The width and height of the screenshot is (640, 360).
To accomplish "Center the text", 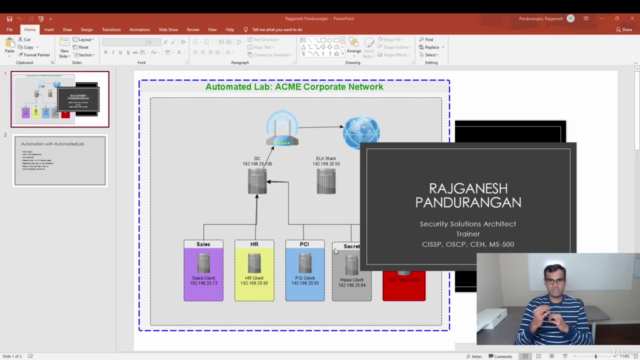I will [202, 52].
